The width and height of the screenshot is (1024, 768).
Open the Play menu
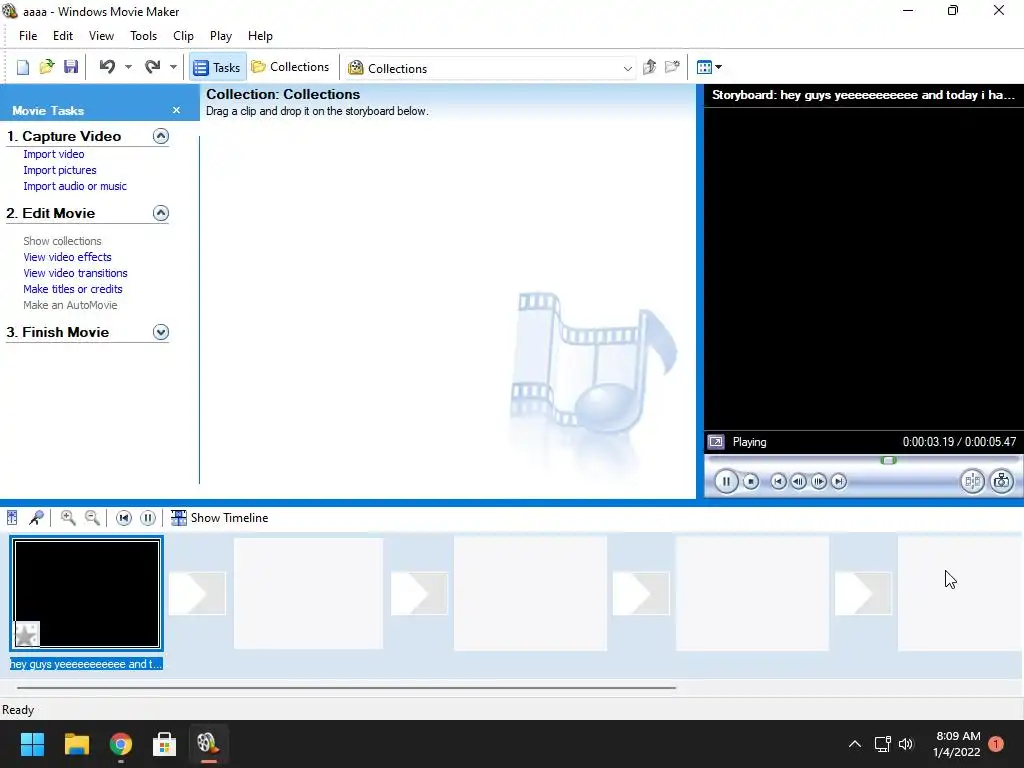[x=221, y=36]
